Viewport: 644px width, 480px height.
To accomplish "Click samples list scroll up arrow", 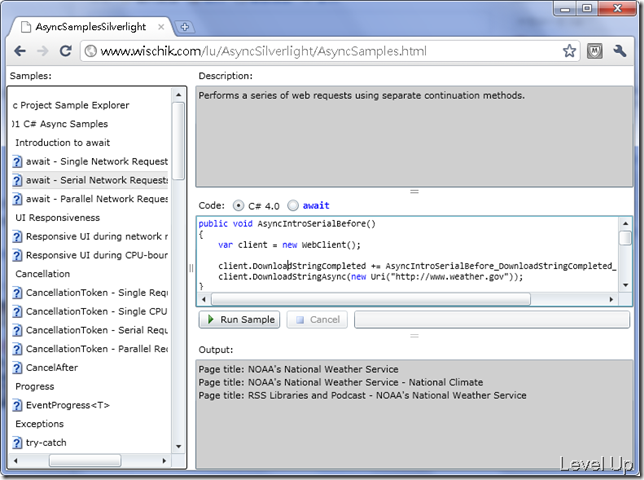I will (x=178, y=95).
